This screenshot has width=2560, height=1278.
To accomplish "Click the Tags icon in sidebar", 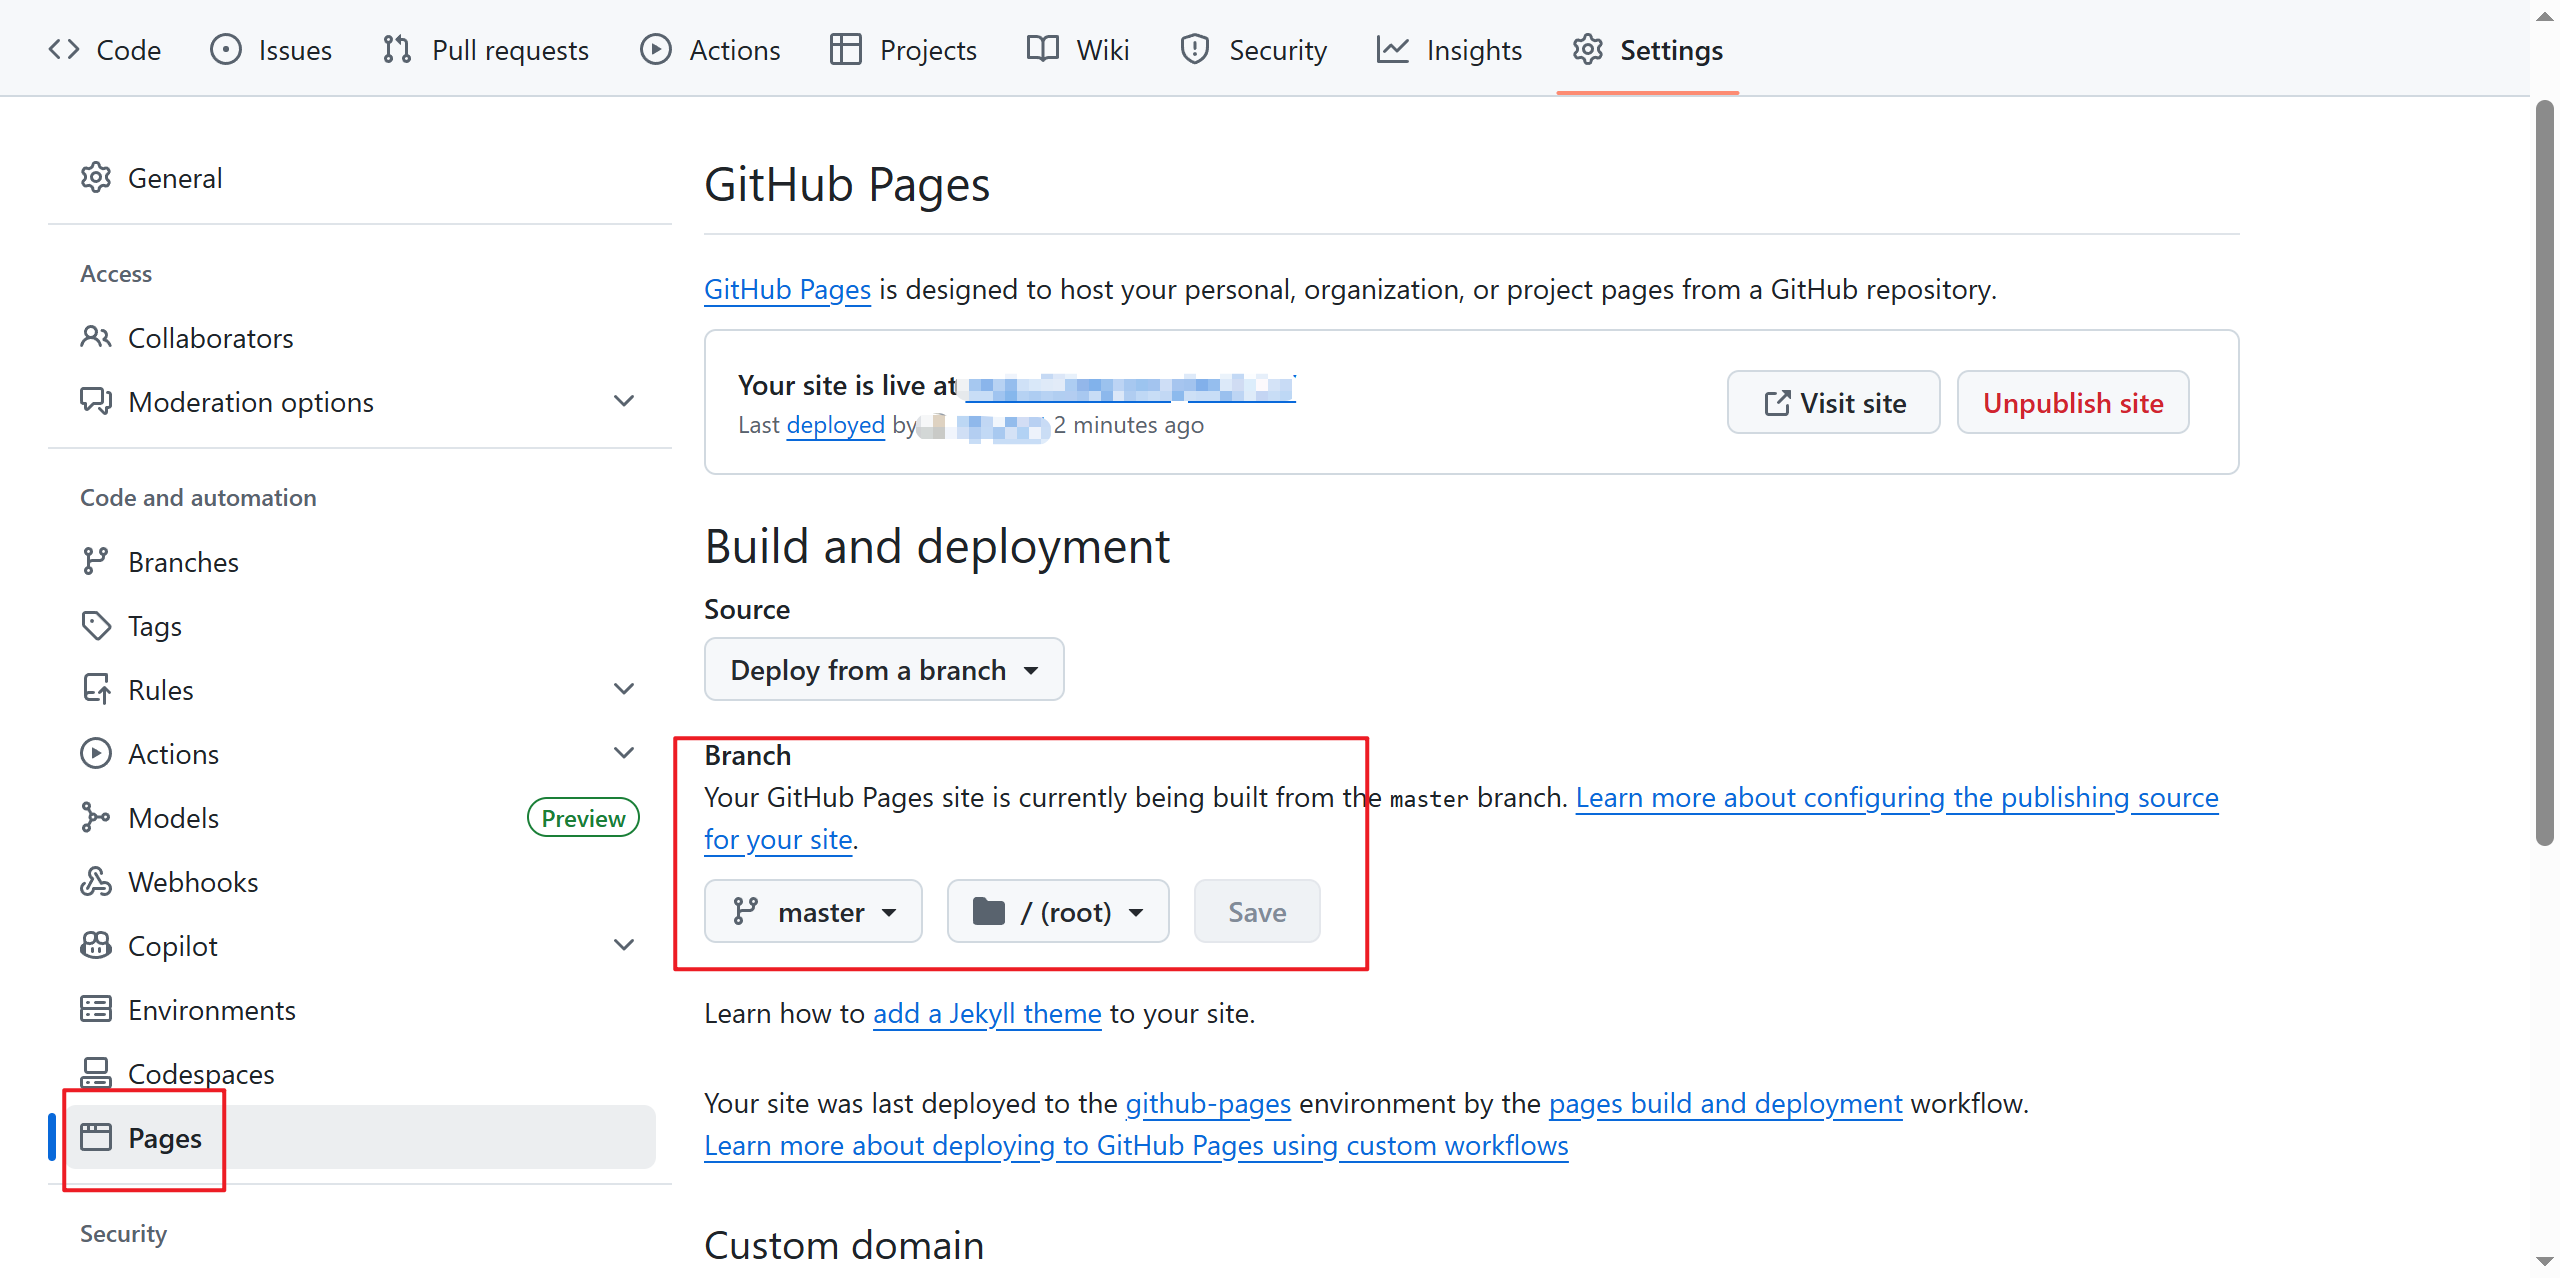I will 96,626.
